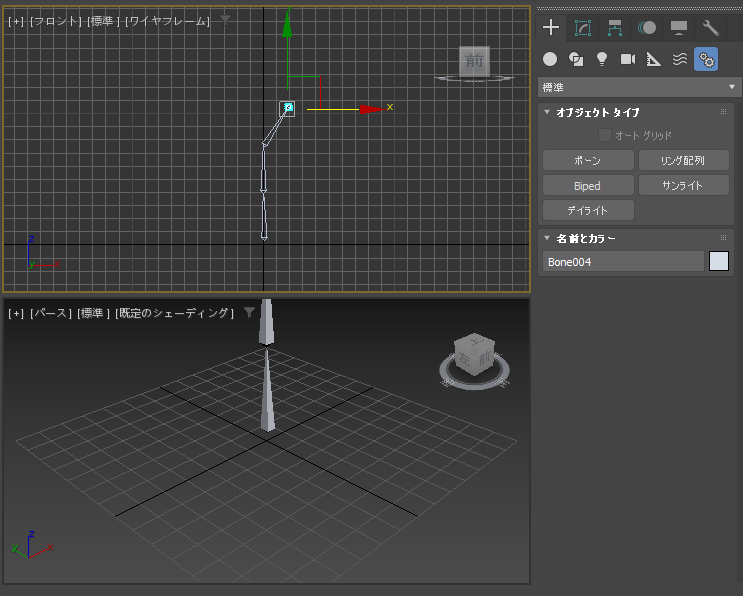Open the [パース] viewport view menu
The width and height of the screenshot is (743, 596).
[x=51, y=313]
